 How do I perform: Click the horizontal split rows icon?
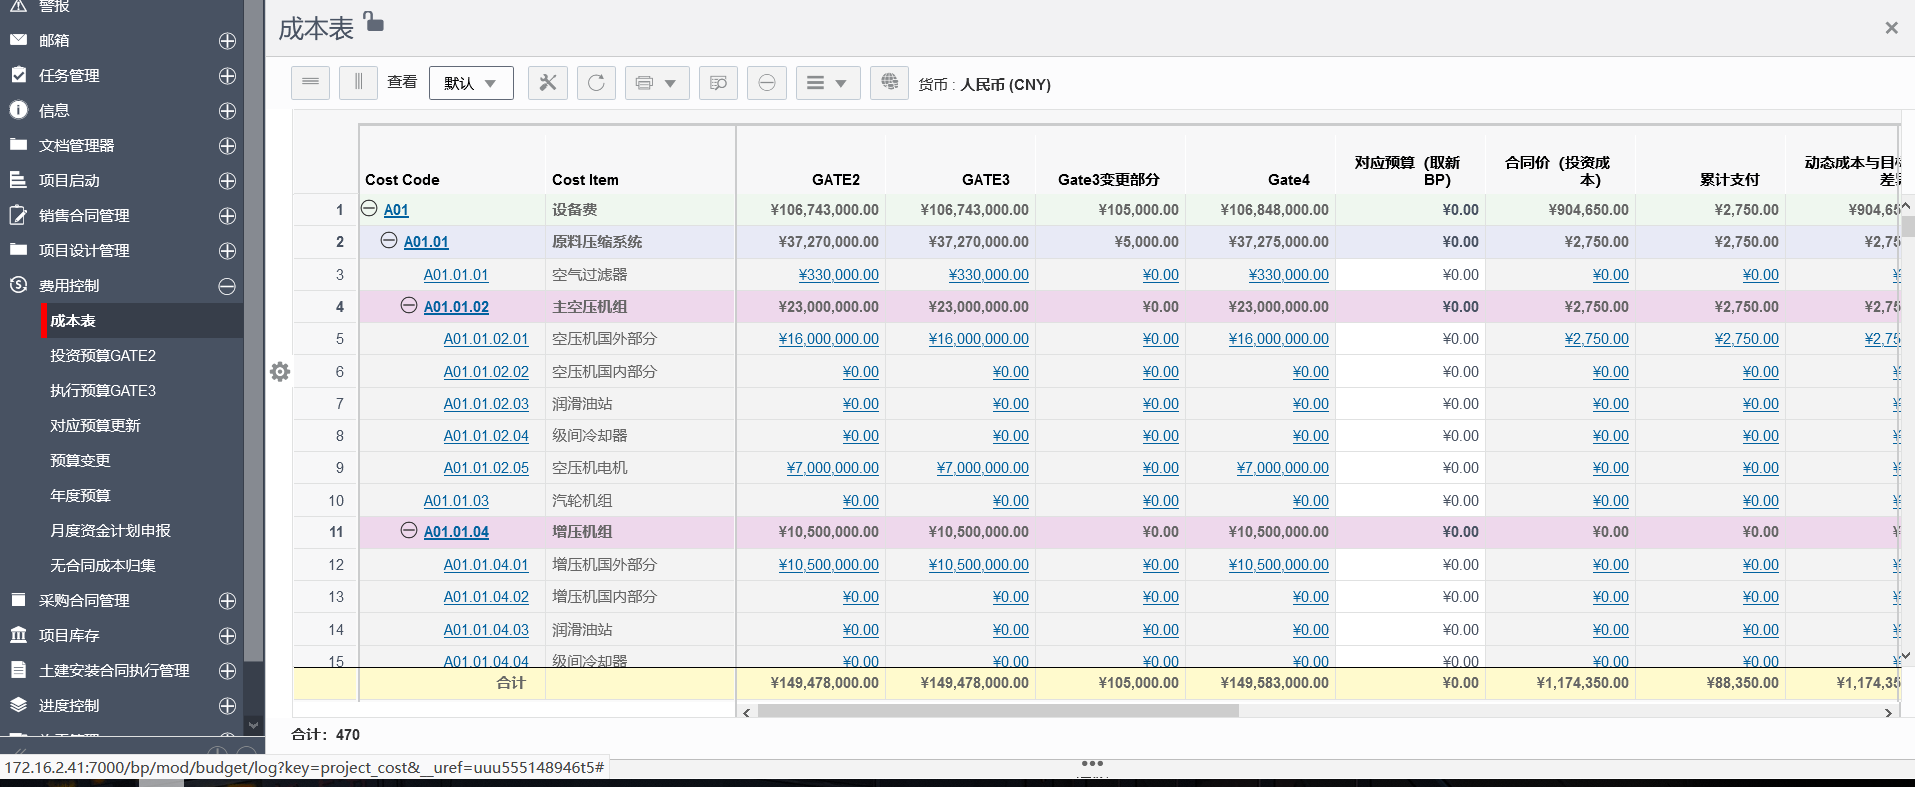[310, 83]
